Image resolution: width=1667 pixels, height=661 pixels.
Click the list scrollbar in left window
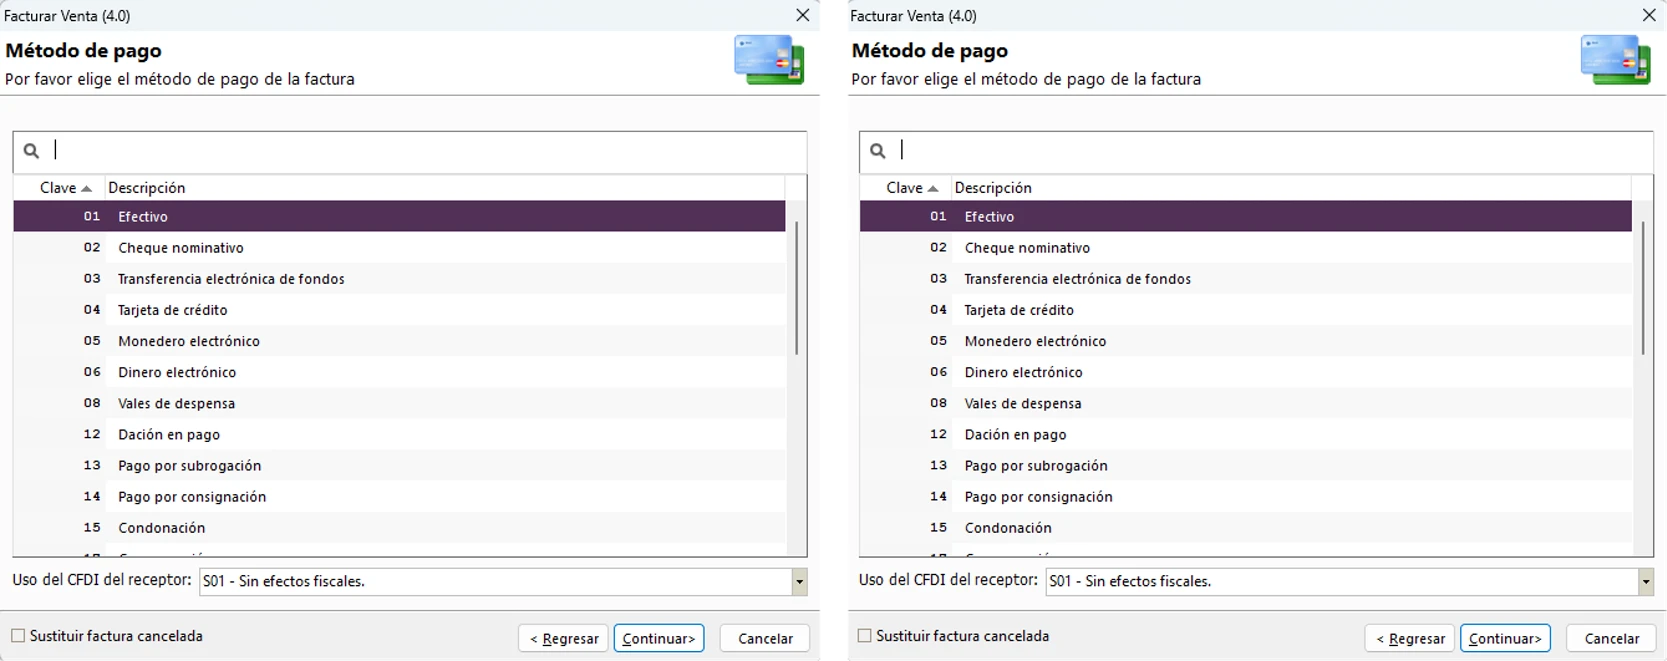[x=796, y=288]
